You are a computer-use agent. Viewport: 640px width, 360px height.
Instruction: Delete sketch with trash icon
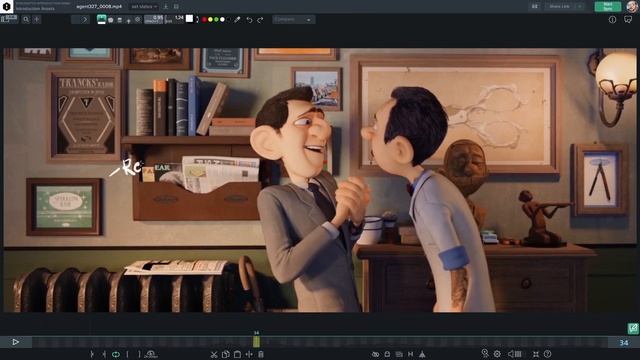pos(261,354)
